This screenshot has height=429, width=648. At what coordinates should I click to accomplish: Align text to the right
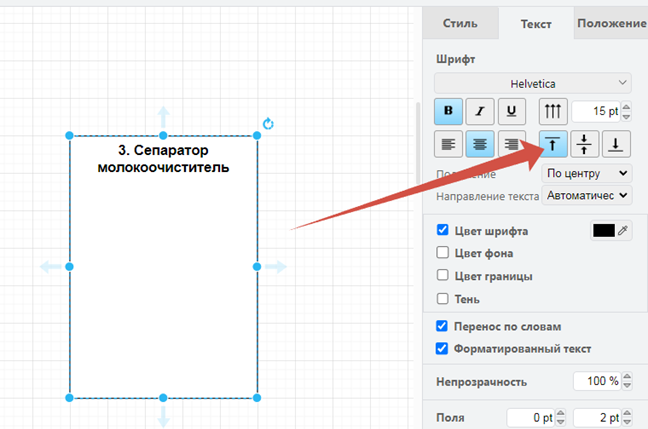tap(513, 144)
